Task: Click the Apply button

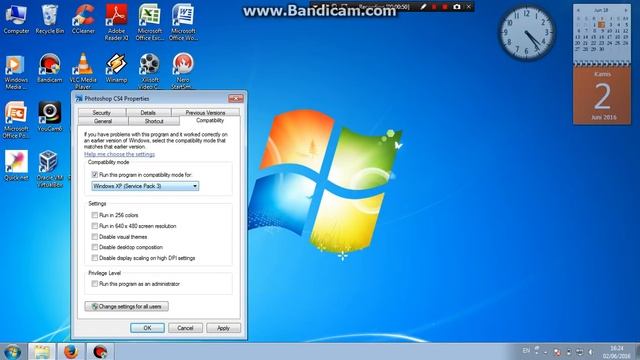Action: (223, 328)
